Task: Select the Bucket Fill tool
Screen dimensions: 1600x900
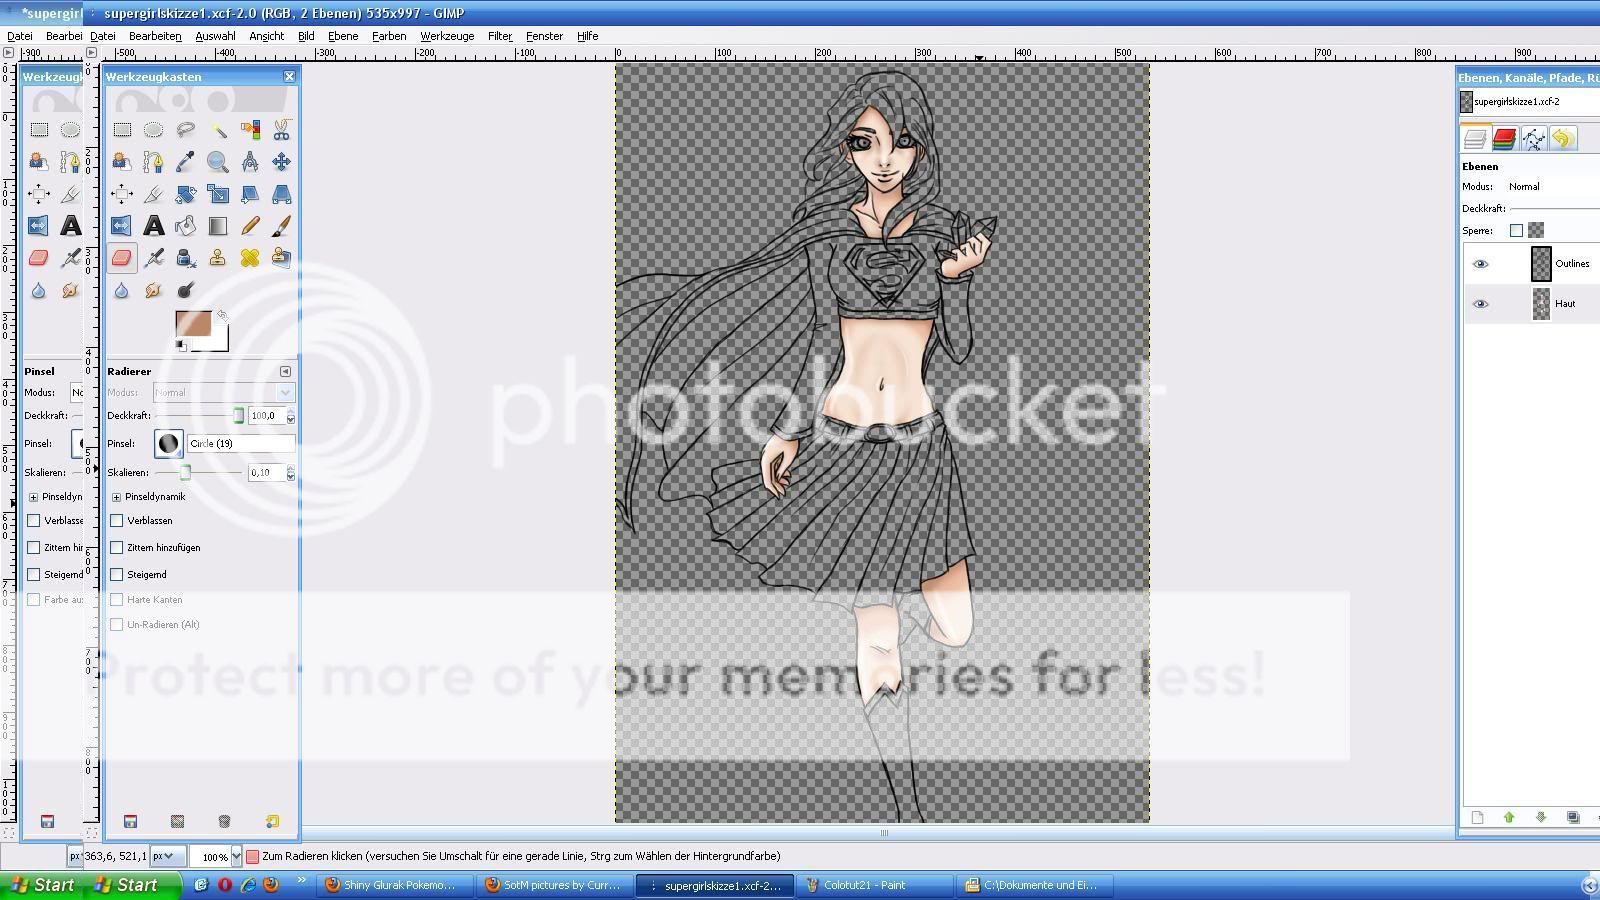Action: click(185, 226)
